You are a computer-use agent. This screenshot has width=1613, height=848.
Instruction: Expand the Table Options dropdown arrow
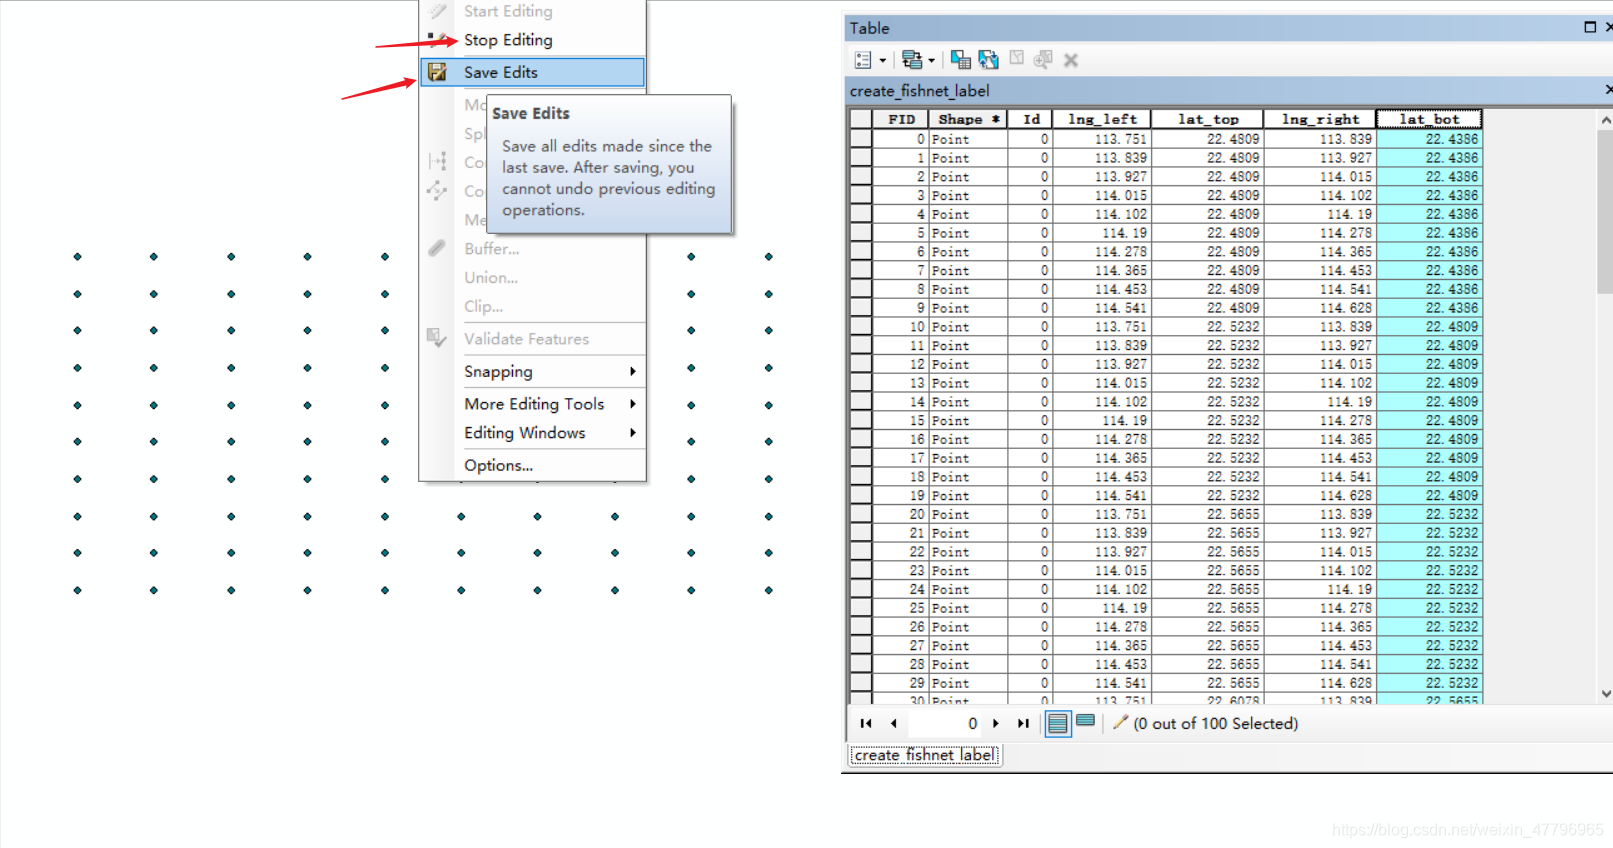point(883,61)
